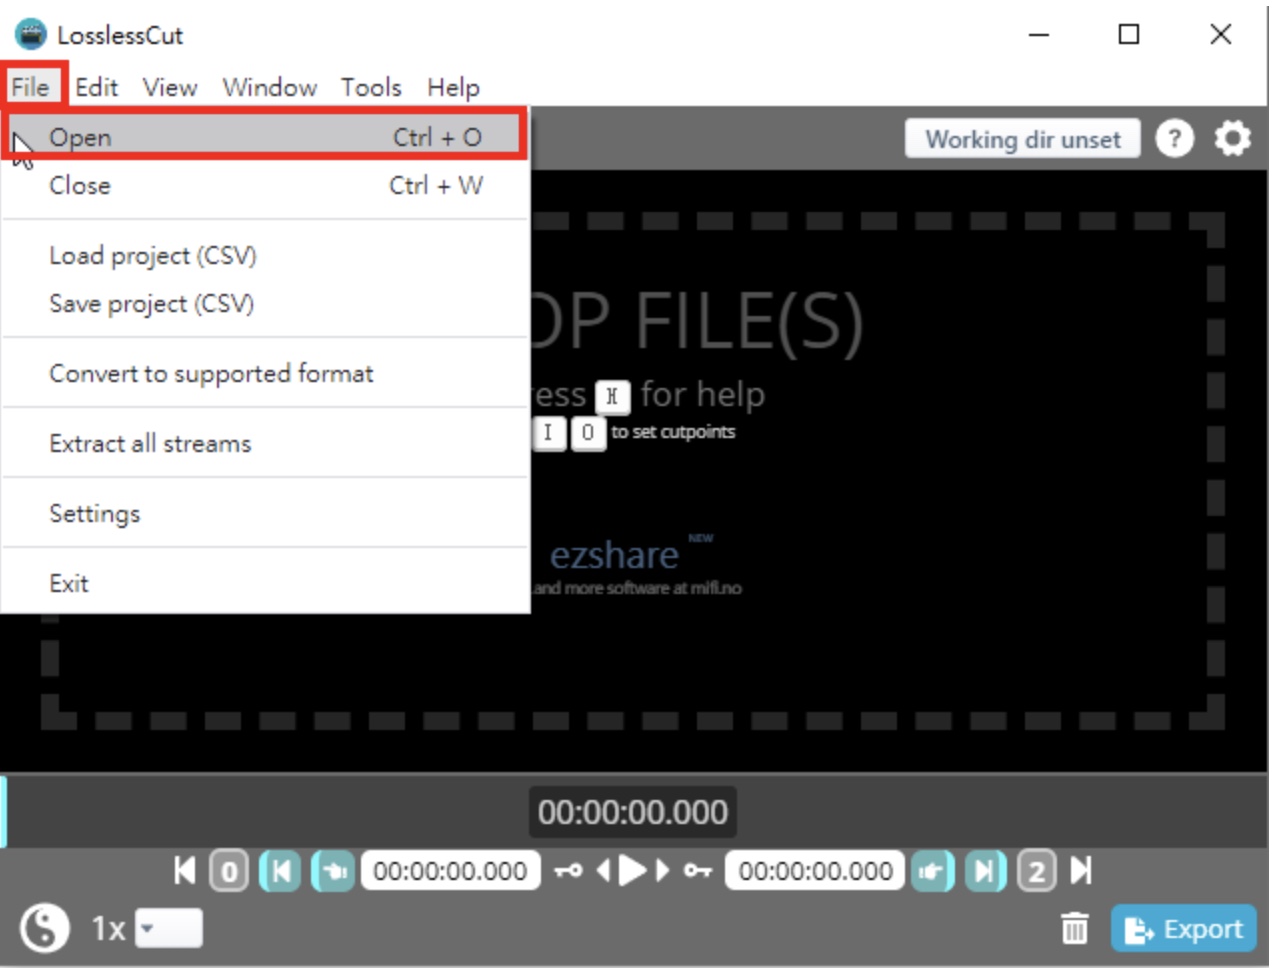Open the File menu
Image resolution: width=1274 pixels, height=976 pixels.
click(30, 87)
